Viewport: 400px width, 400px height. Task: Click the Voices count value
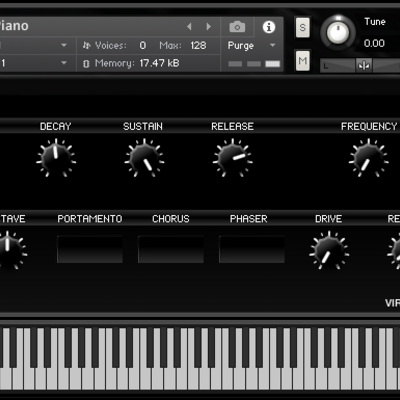pyautogui.click(x=143, y=45)
